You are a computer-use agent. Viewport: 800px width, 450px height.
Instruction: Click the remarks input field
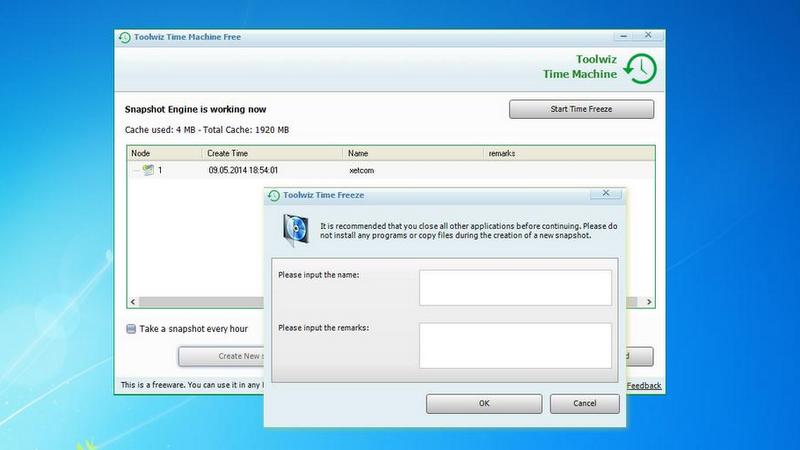(515, 345)
